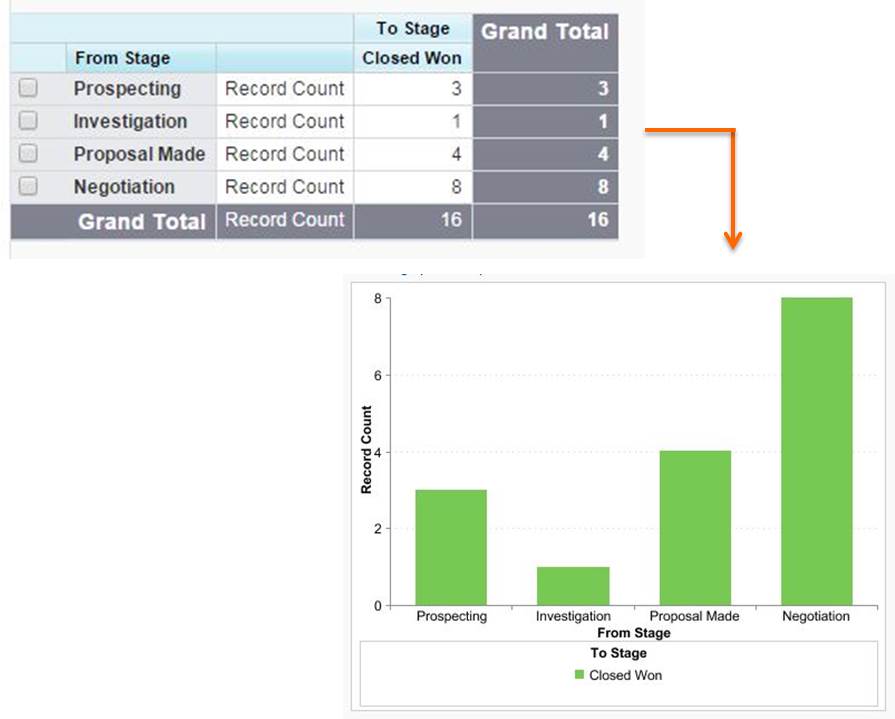Enable the Negotiation row checkbox
This screenshot has width=895, height=719.
(x=28, y=187)
